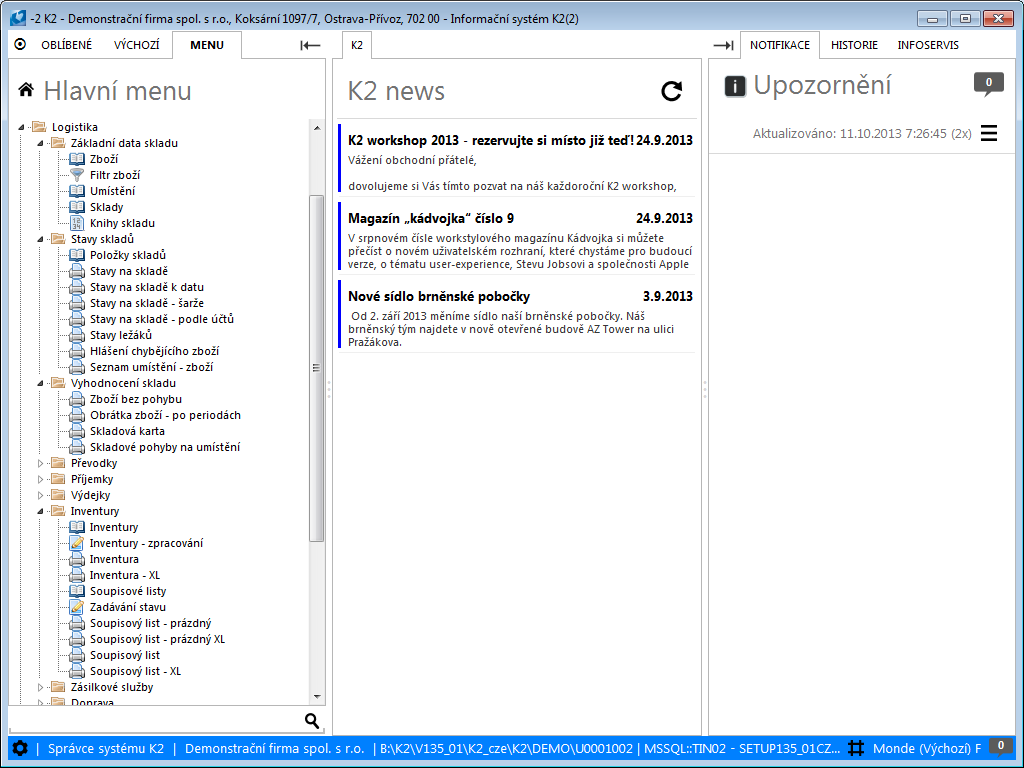Click the book icon of Soupisové listy
The width and height of the screenshot is (1024, 768).
tap(77, 591)
